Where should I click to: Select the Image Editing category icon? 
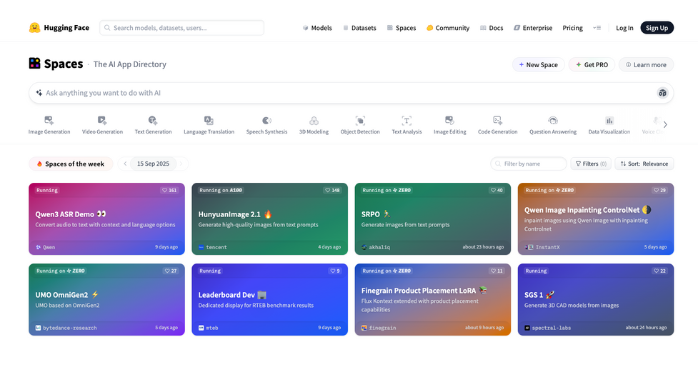coord(450,120)
